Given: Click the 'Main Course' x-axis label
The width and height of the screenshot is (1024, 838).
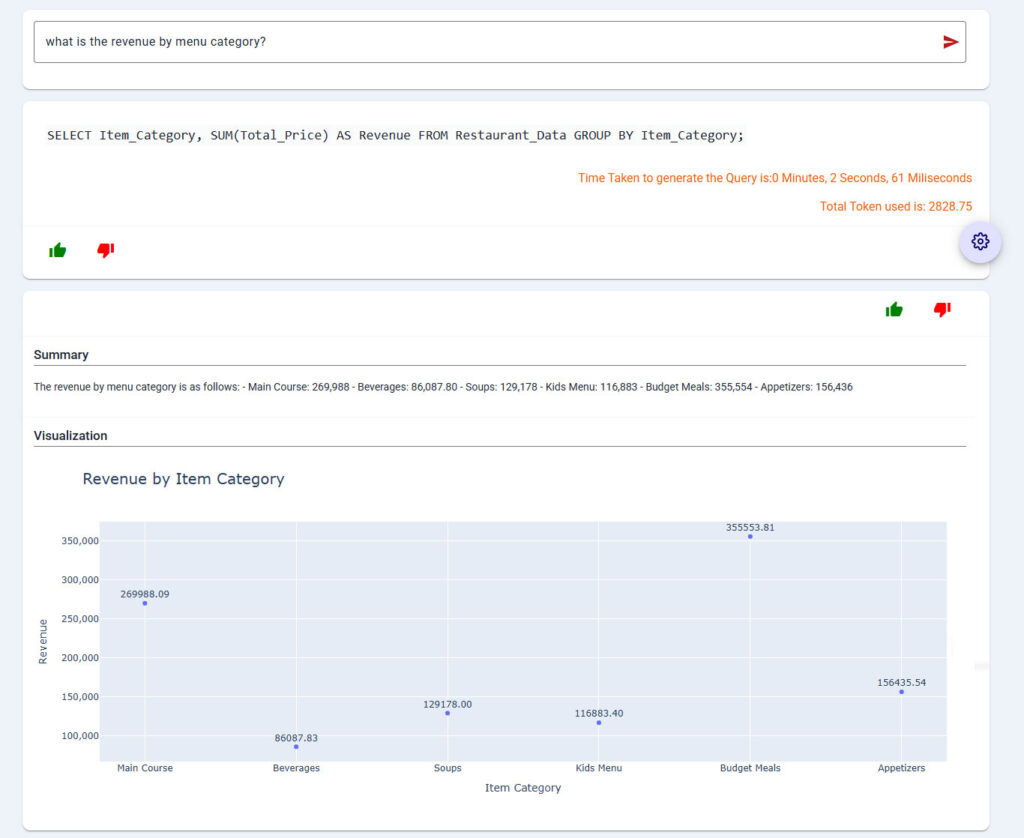Looking at the screenshot, I should 145,768.
